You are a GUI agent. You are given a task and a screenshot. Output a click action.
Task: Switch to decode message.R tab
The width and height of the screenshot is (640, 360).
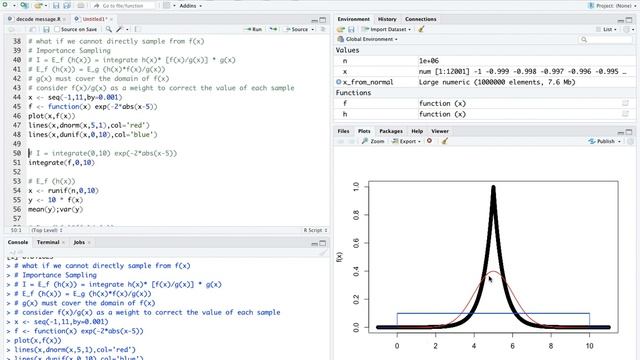(x=38, y=19)
